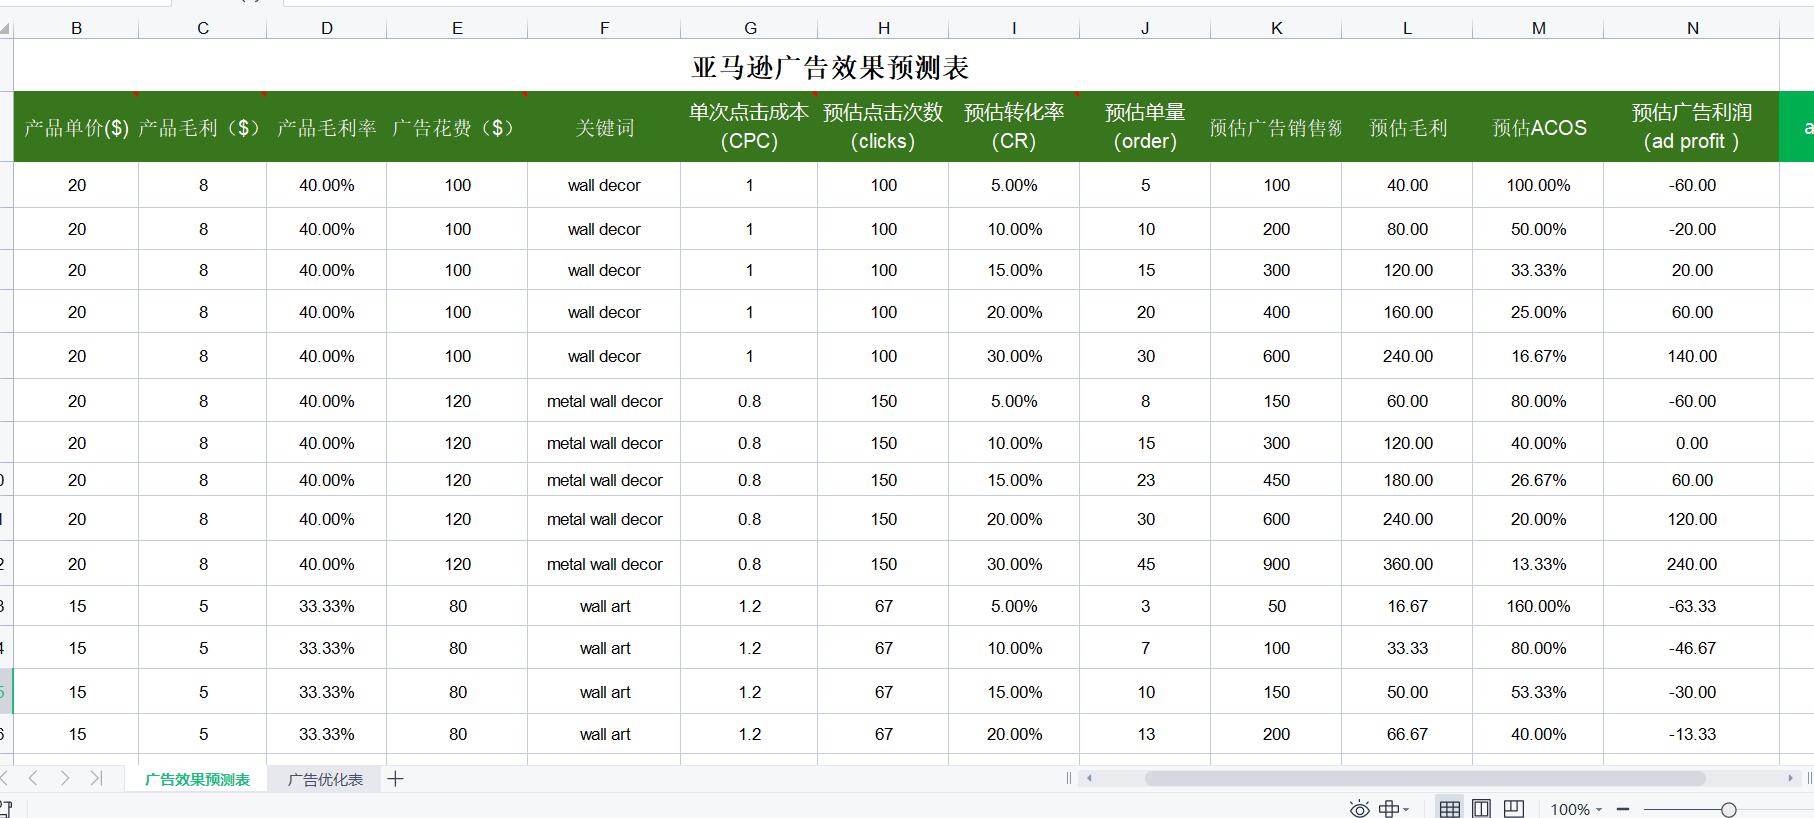Click the sales cell showing 900

click(1276, 564)
